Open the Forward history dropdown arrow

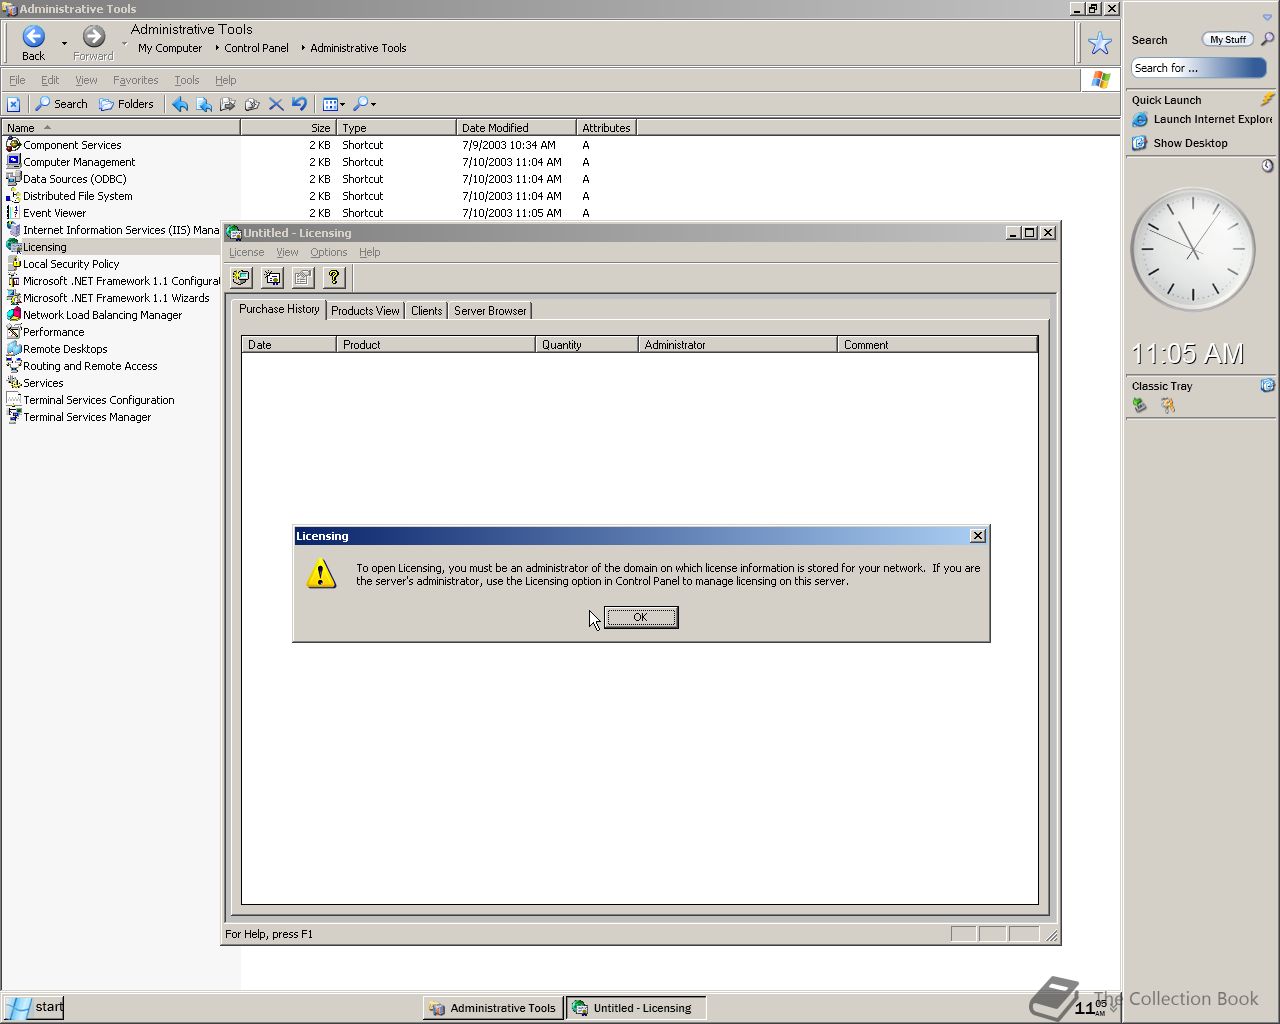(124, 43)
